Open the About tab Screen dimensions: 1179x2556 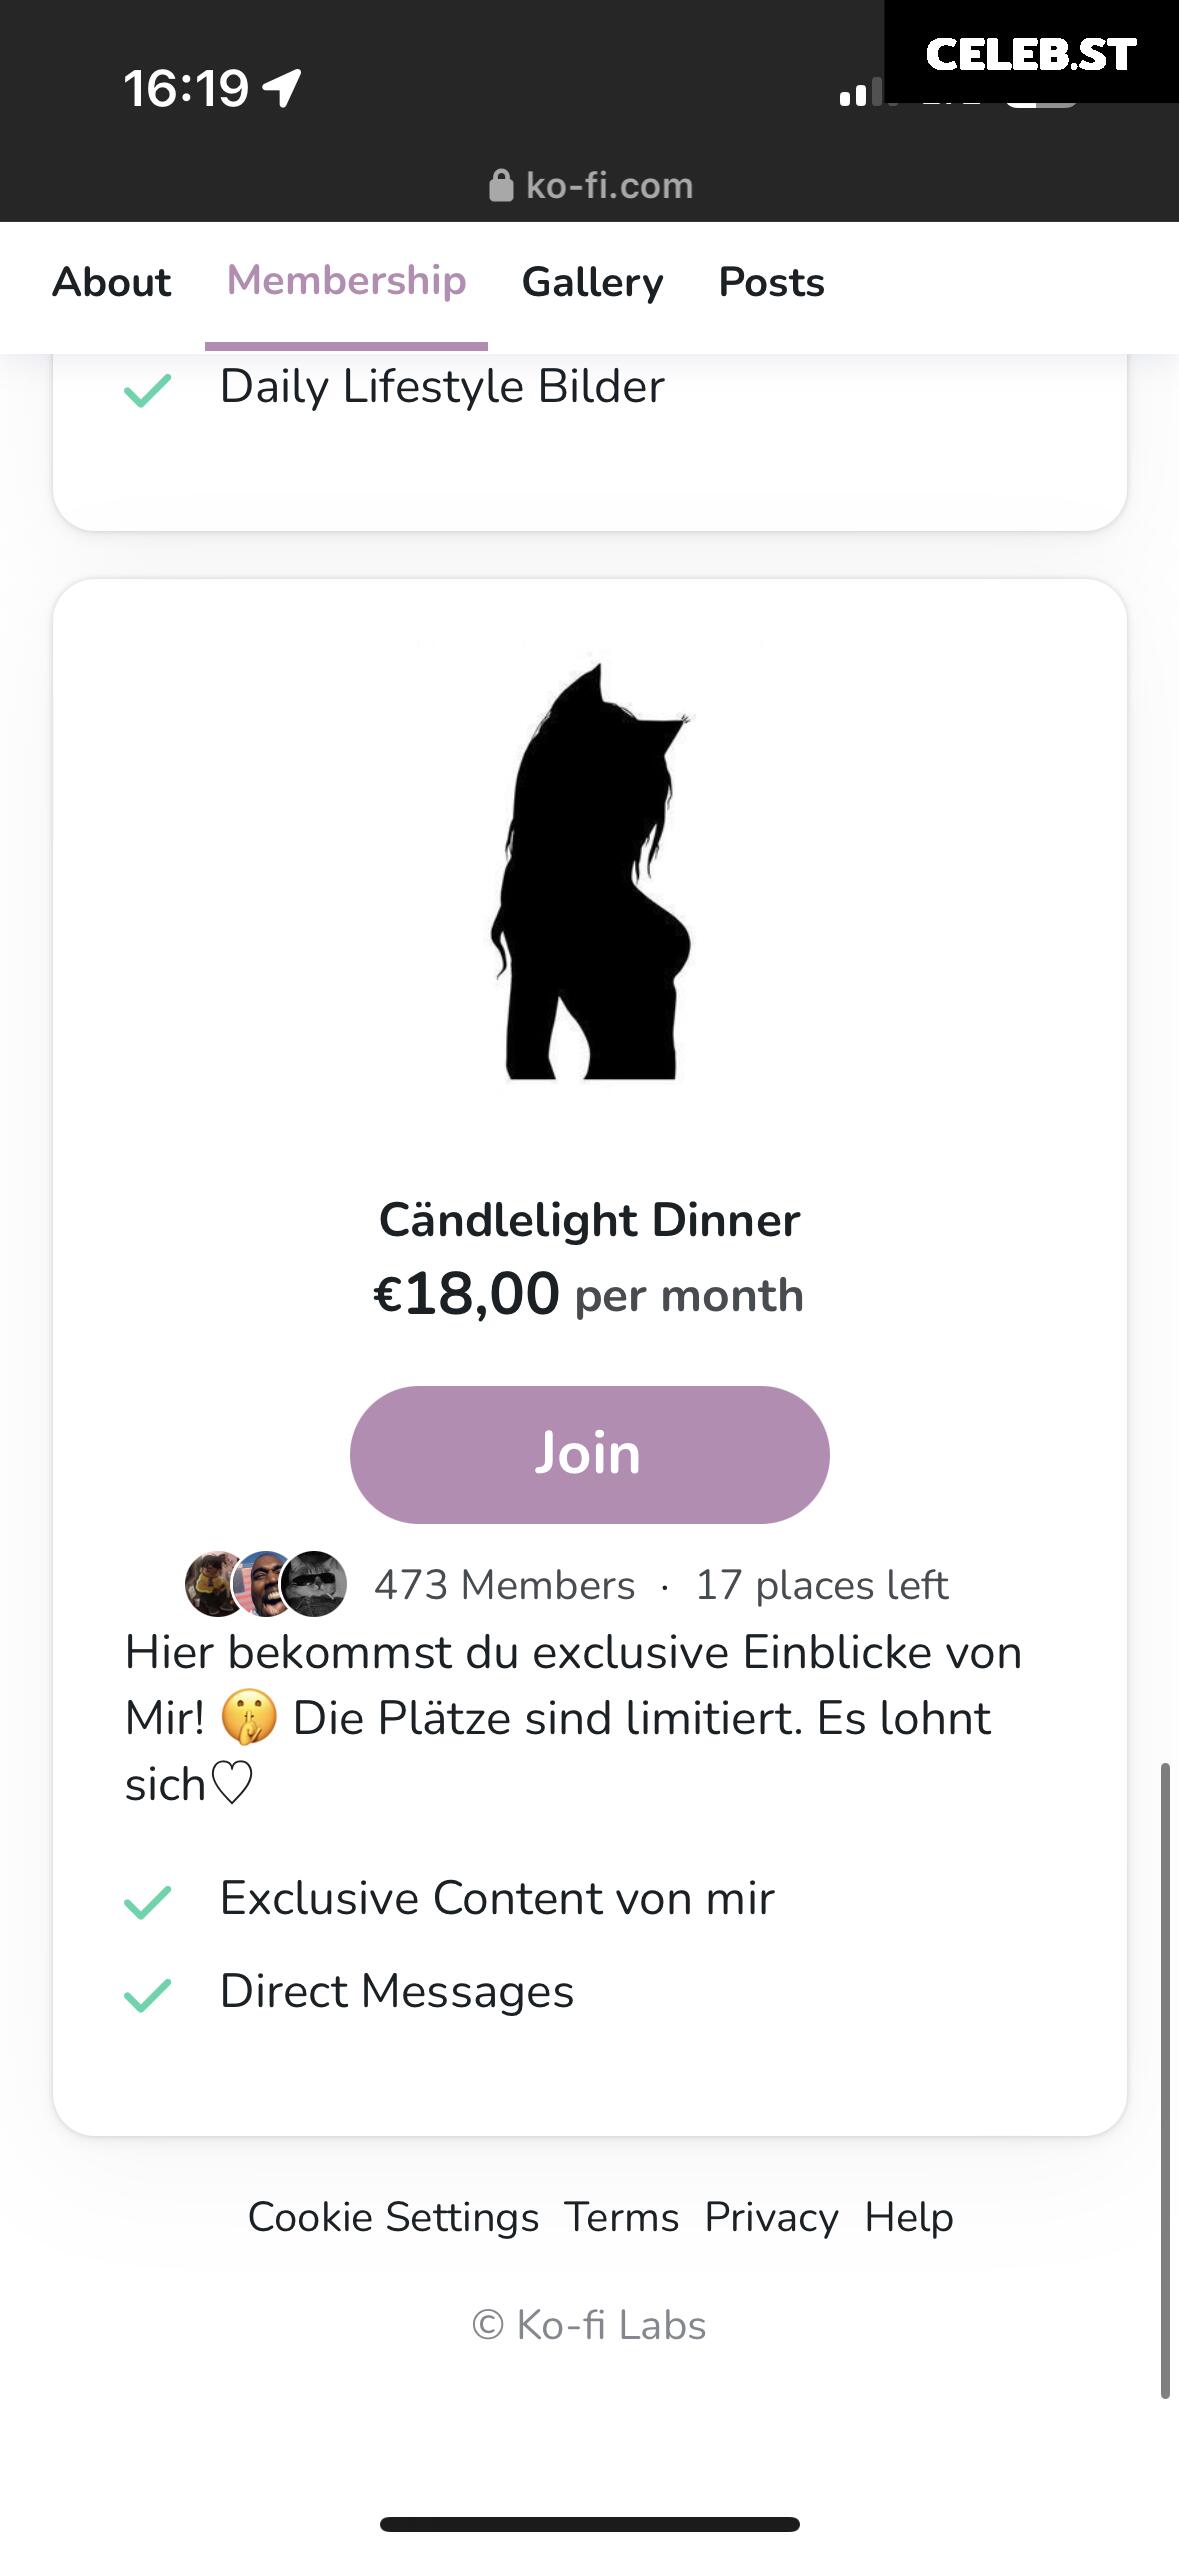click(x=112, y=282)
